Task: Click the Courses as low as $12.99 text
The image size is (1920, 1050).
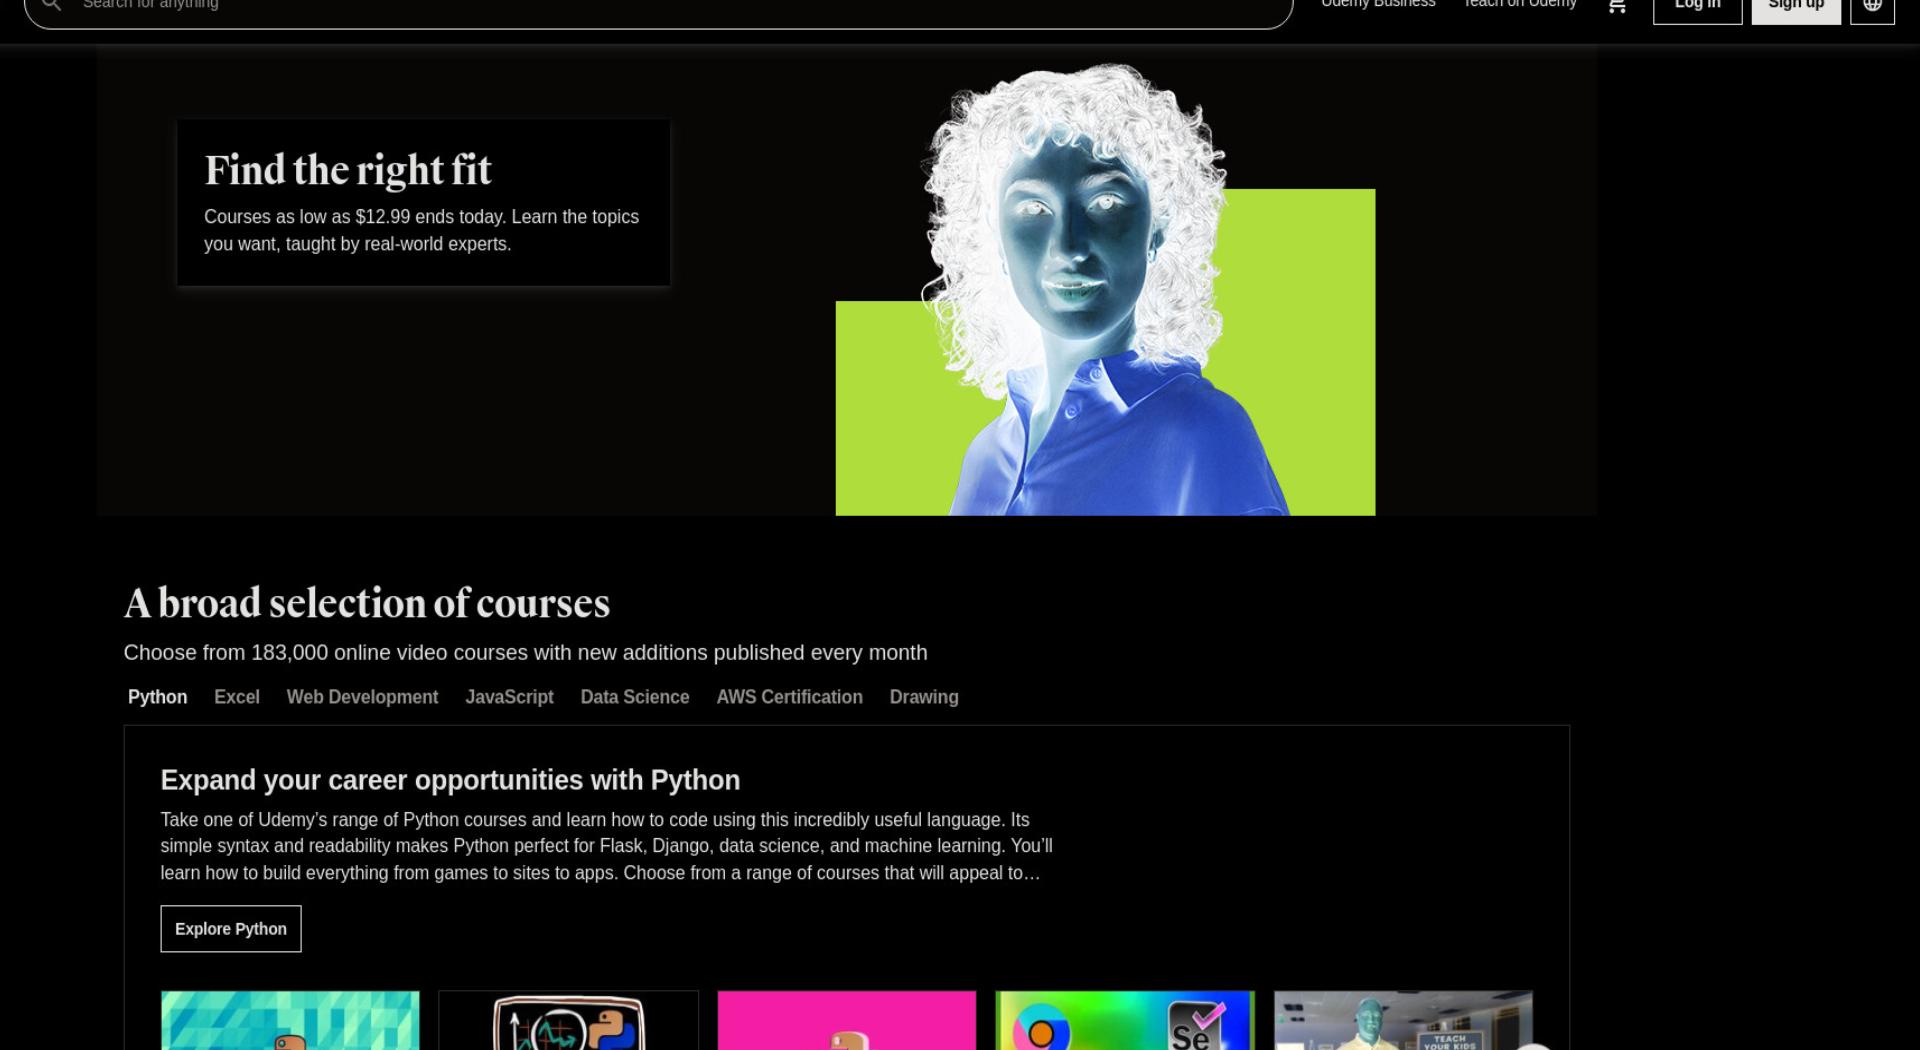Action: 421,230
